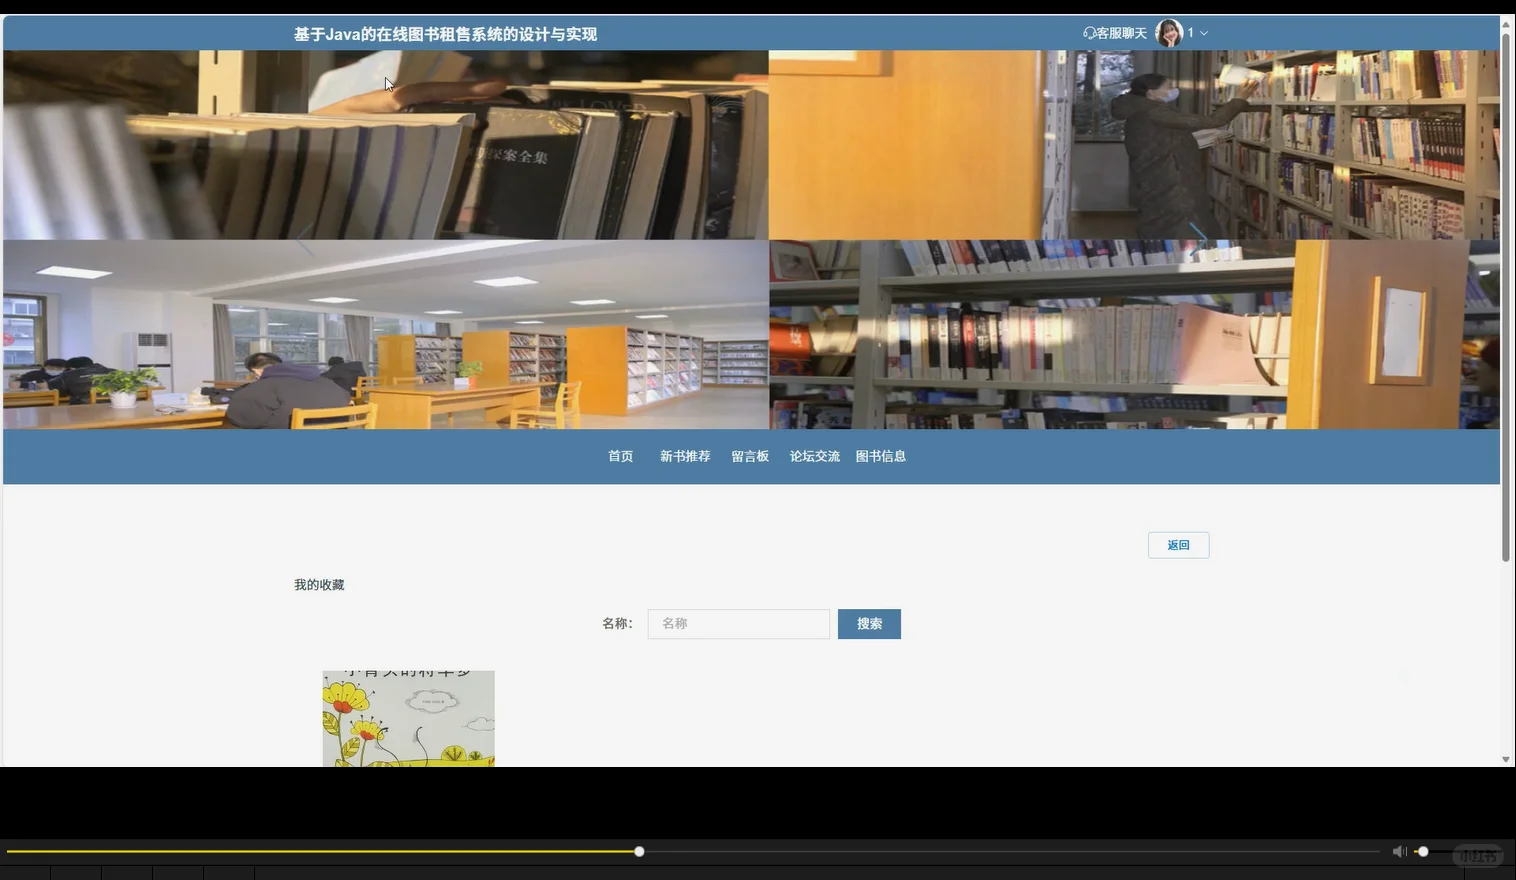Open the 图书信息 book information page
The height and width of the screenshot is (880, 1516).
881,456
